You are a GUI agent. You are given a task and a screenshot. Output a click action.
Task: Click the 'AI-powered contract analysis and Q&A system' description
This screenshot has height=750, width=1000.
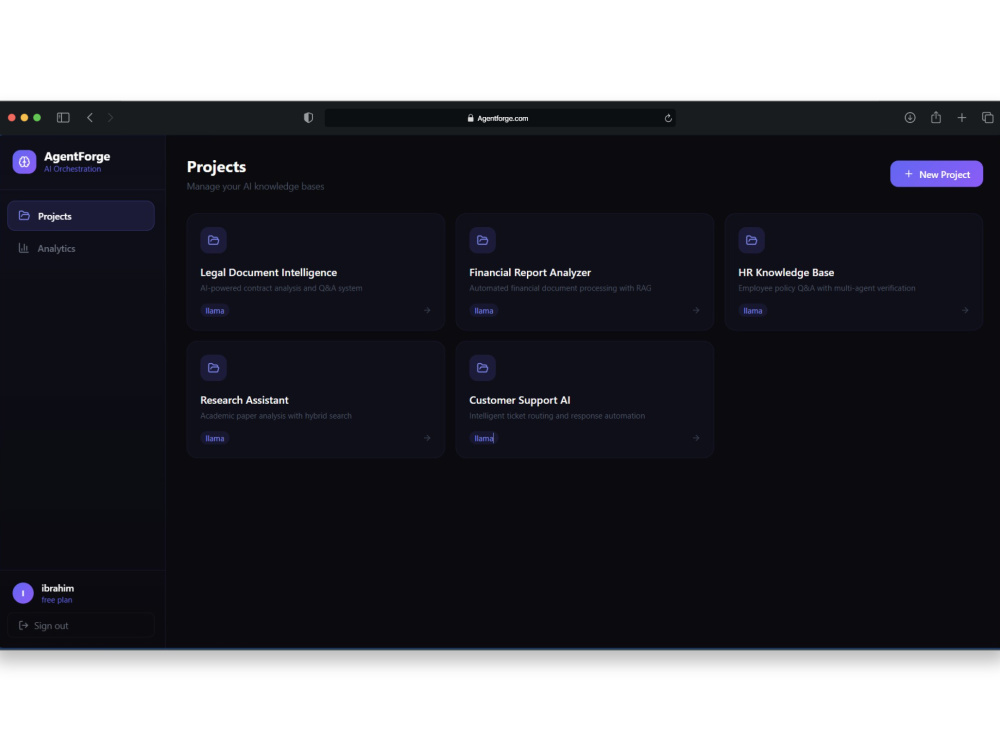point(281,288)
